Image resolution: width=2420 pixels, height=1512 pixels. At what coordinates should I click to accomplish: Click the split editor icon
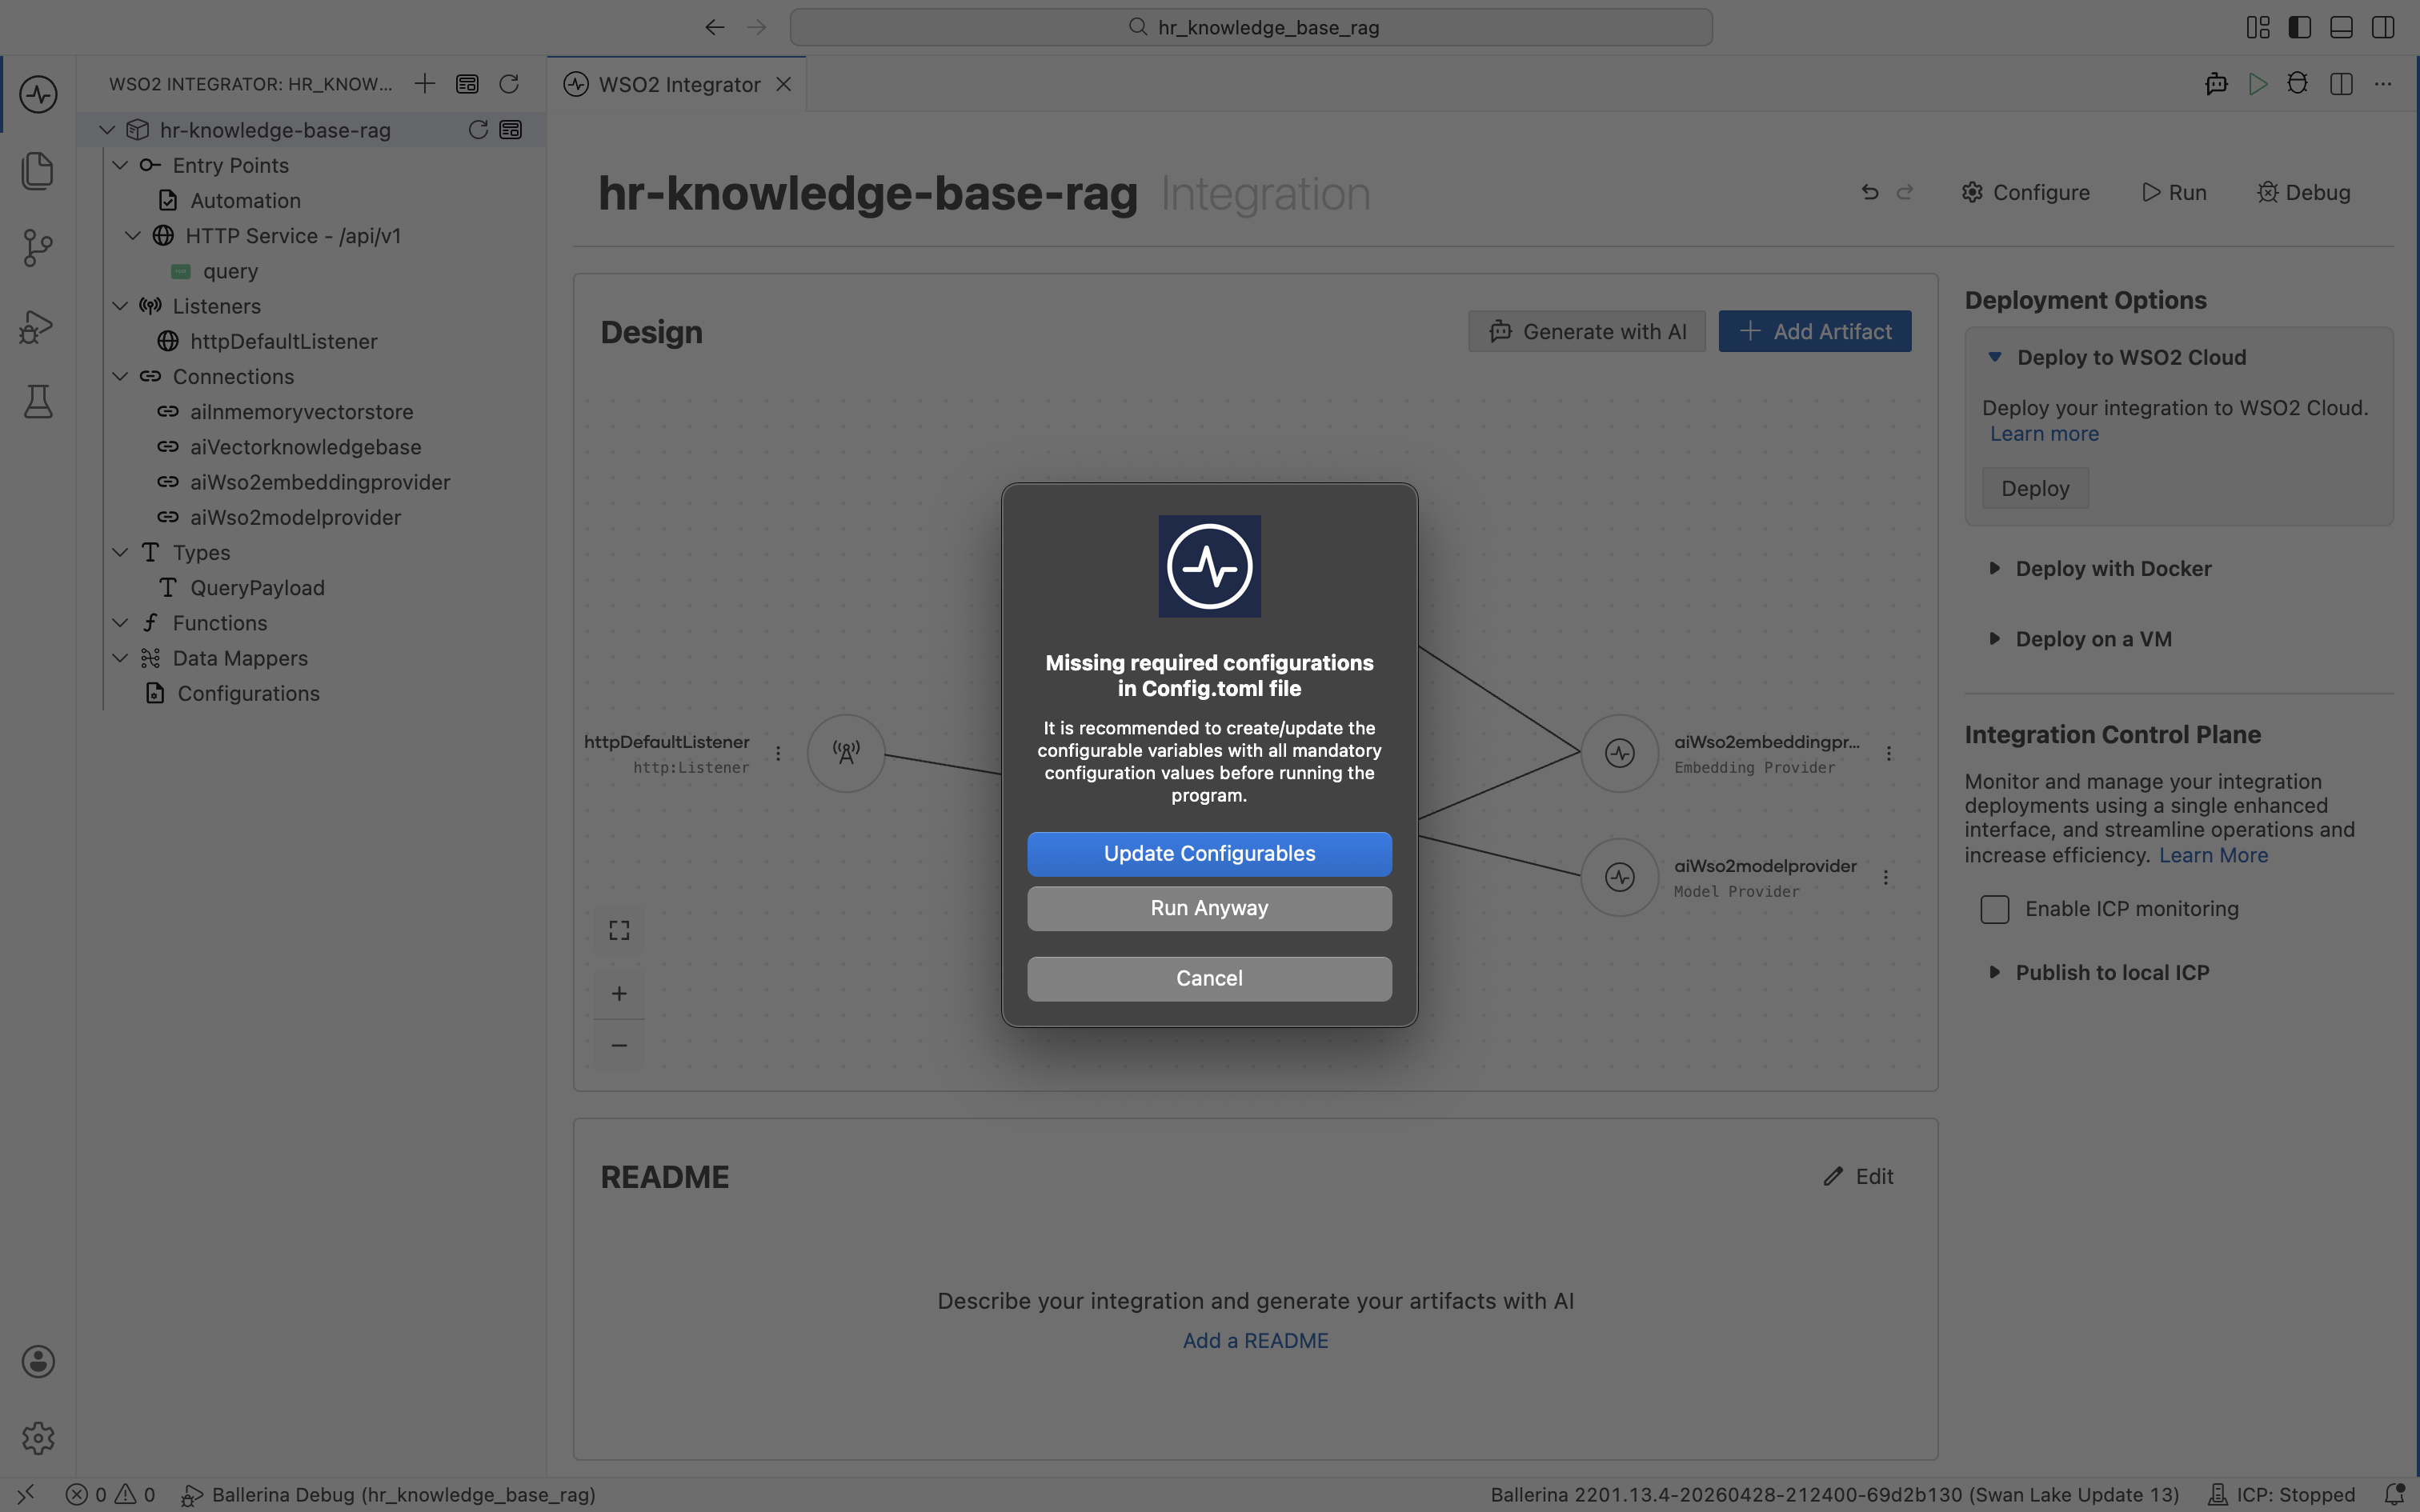(x=2341, y=84)
